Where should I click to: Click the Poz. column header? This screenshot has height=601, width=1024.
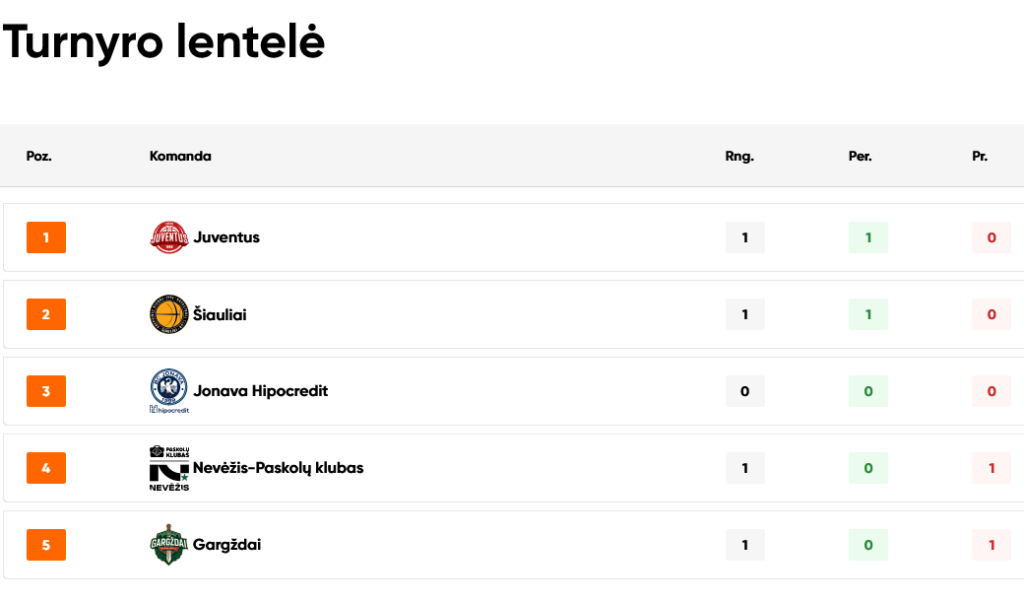point(39,156)
